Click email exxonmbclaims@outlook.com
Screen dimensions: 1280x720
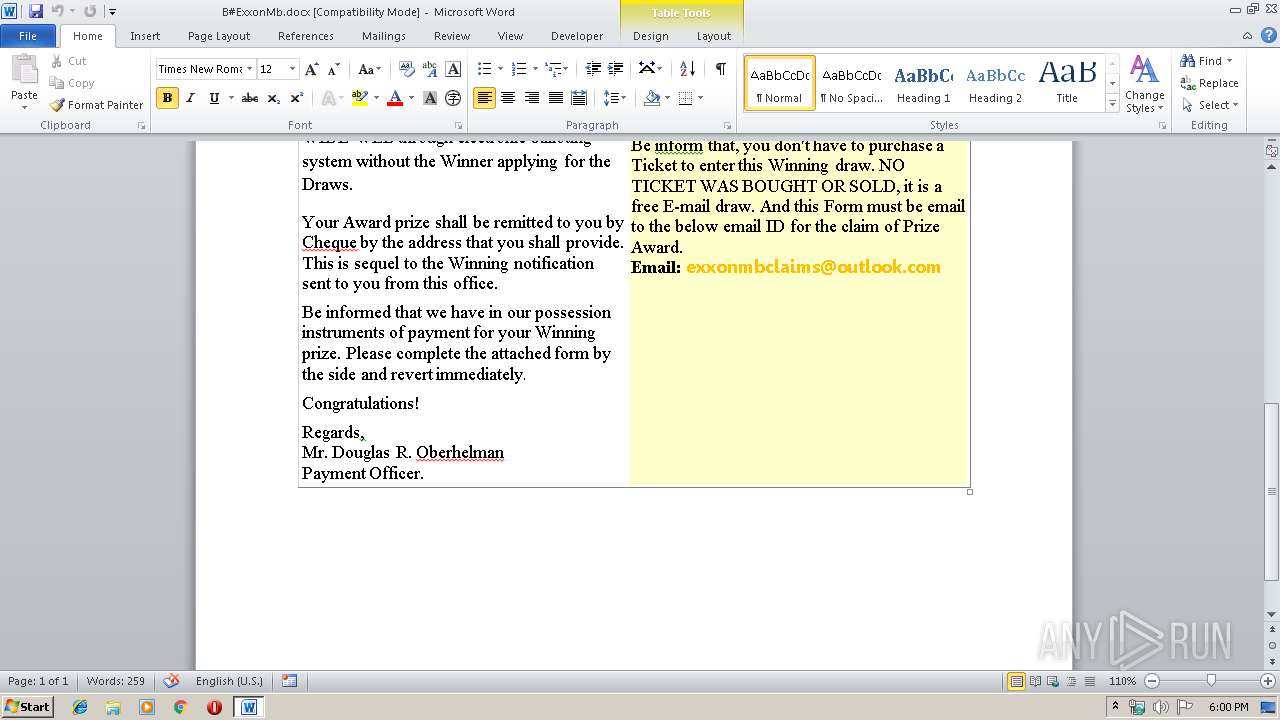(813, 267)
